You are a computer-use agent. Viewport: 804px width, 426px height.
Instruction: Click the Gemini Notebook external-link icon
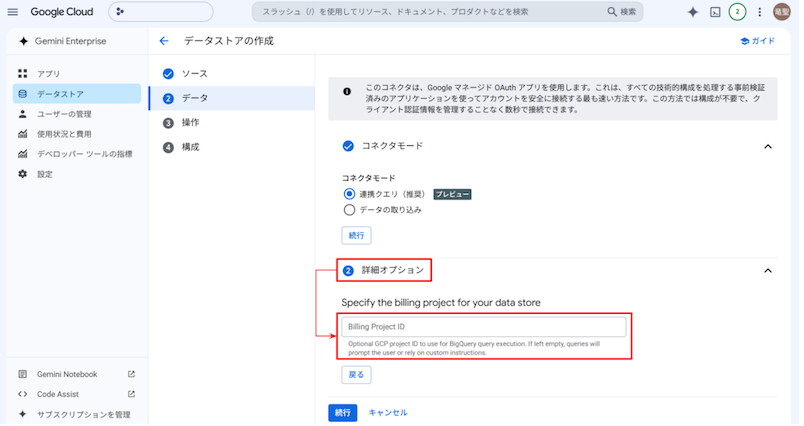[x=131, y=374]
